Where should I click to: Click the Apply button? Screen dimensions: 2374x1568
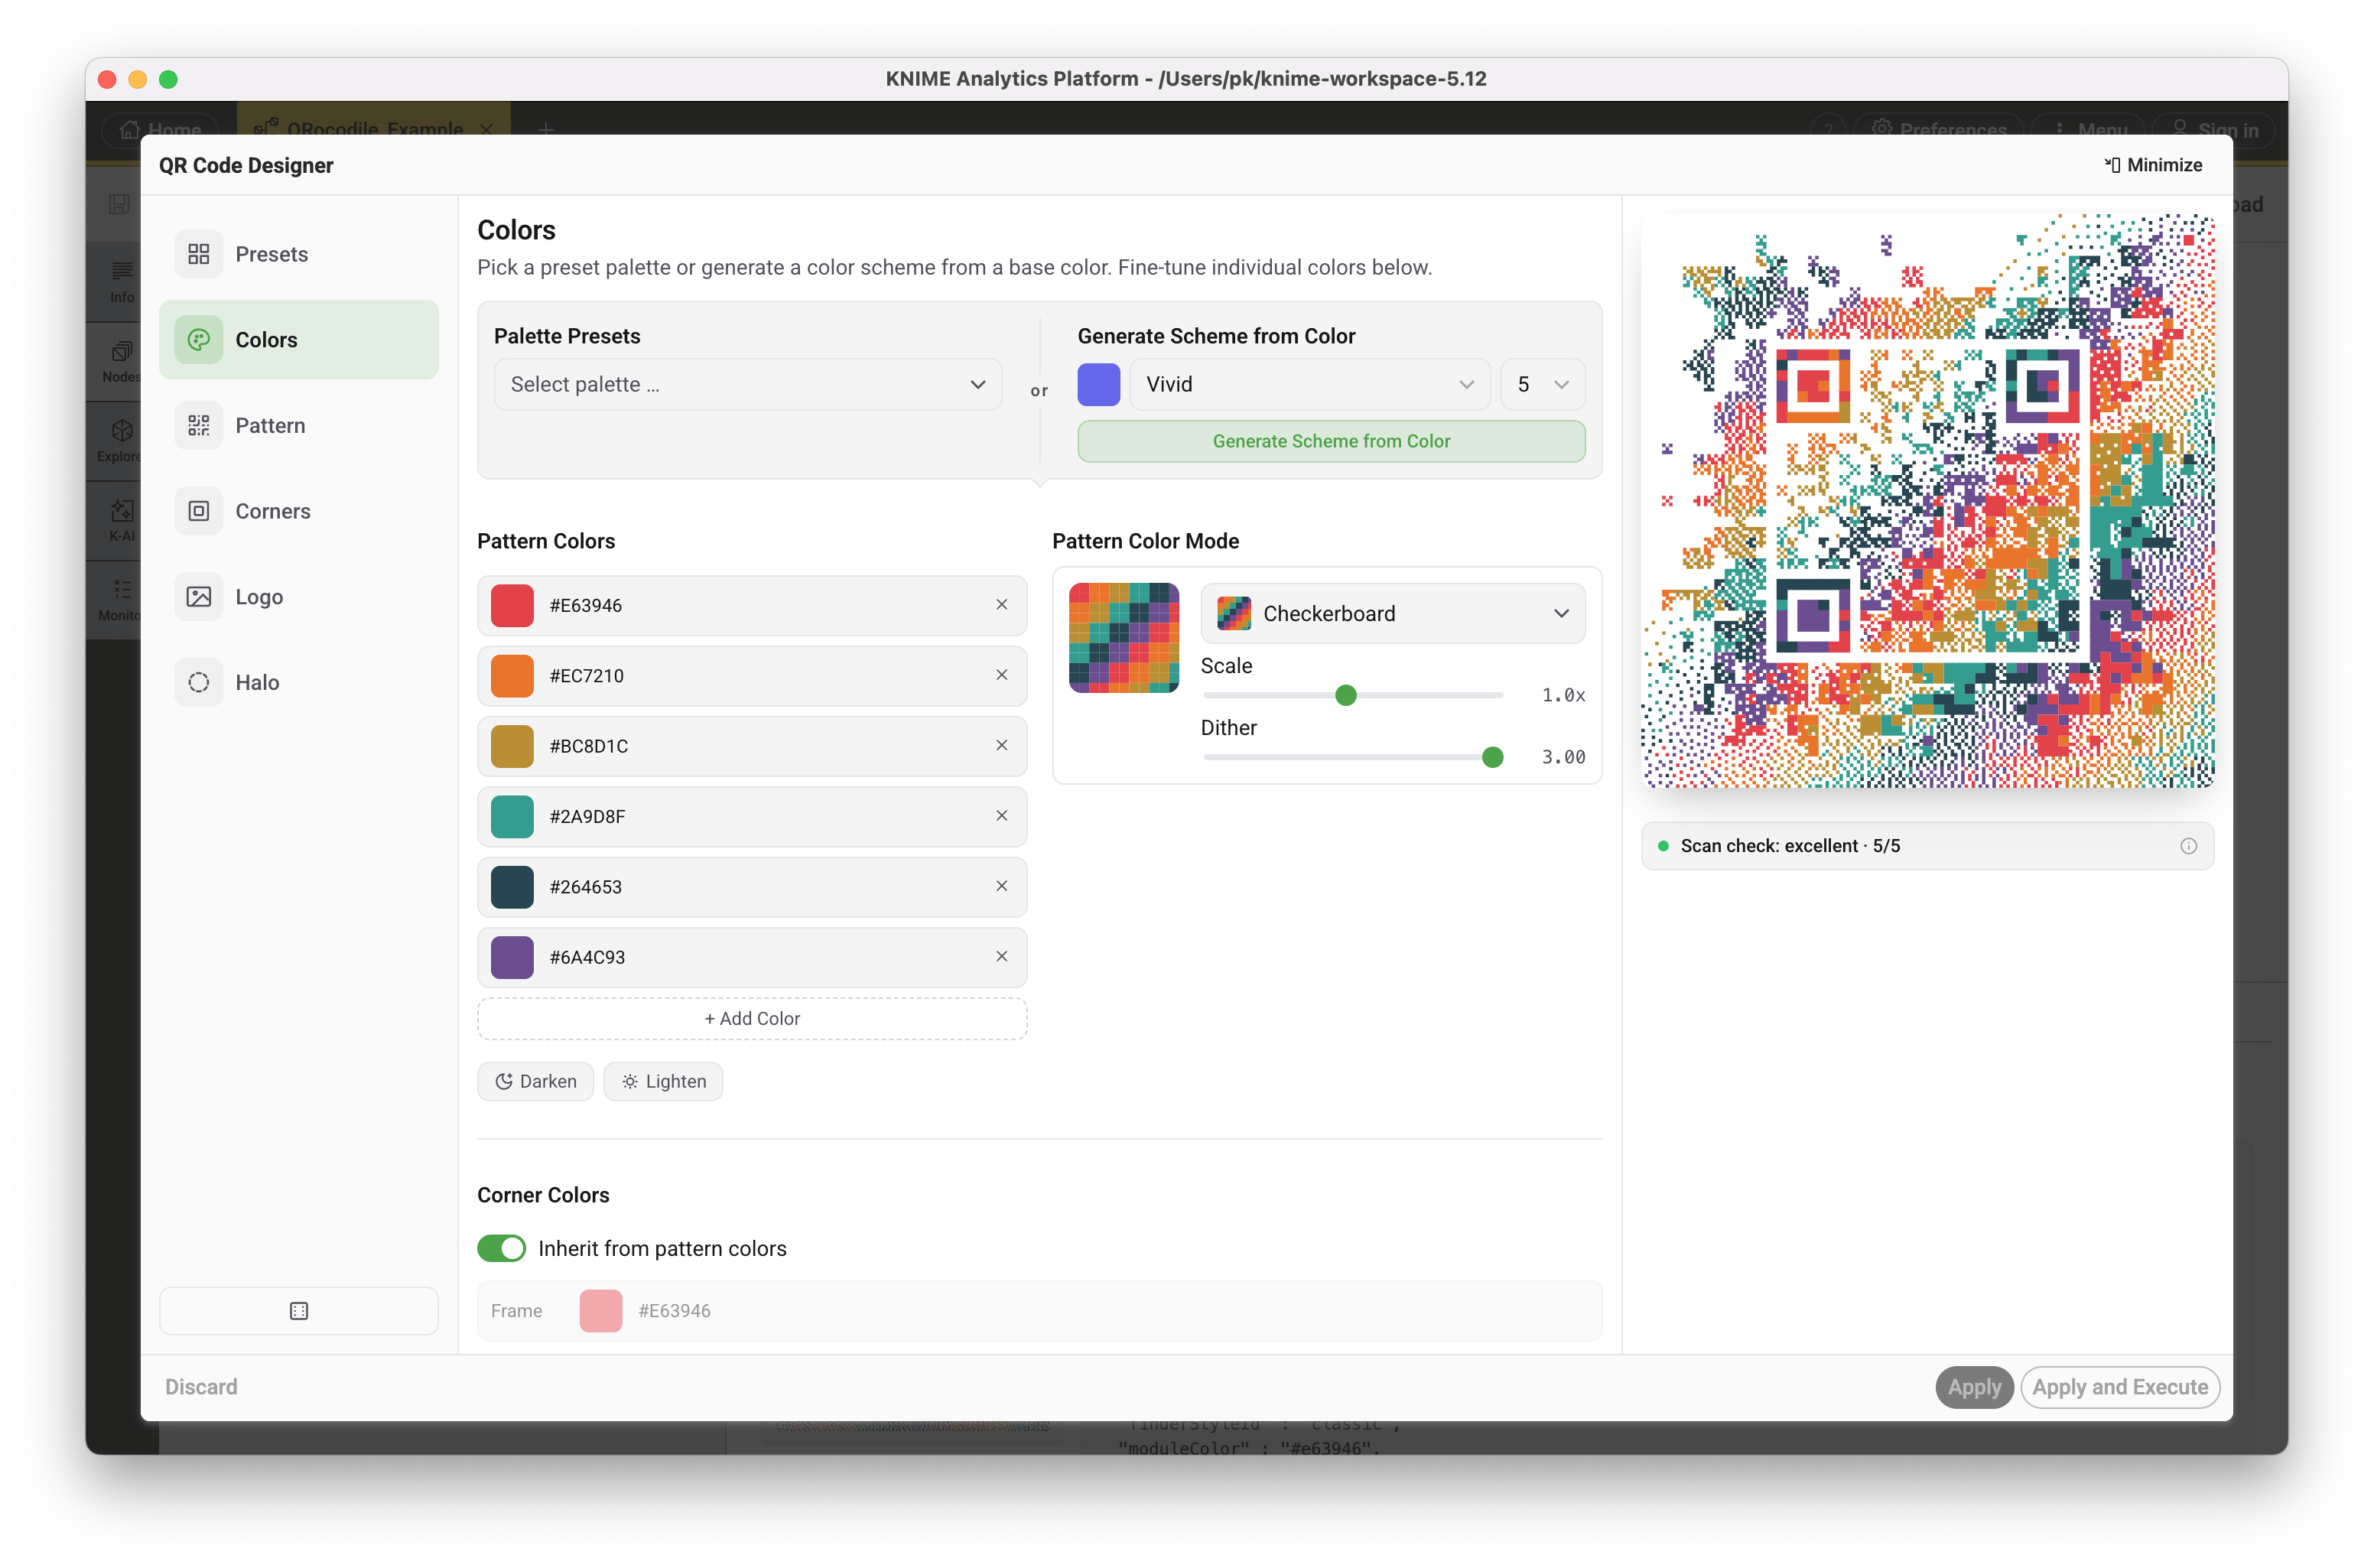pos(1974,1387)
